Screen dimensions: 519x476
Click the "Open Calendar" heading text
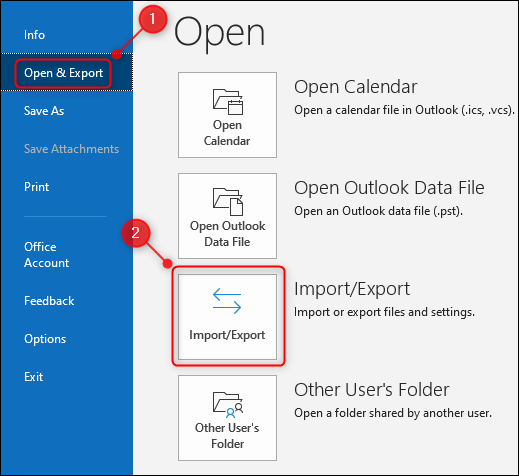[356, 87]
